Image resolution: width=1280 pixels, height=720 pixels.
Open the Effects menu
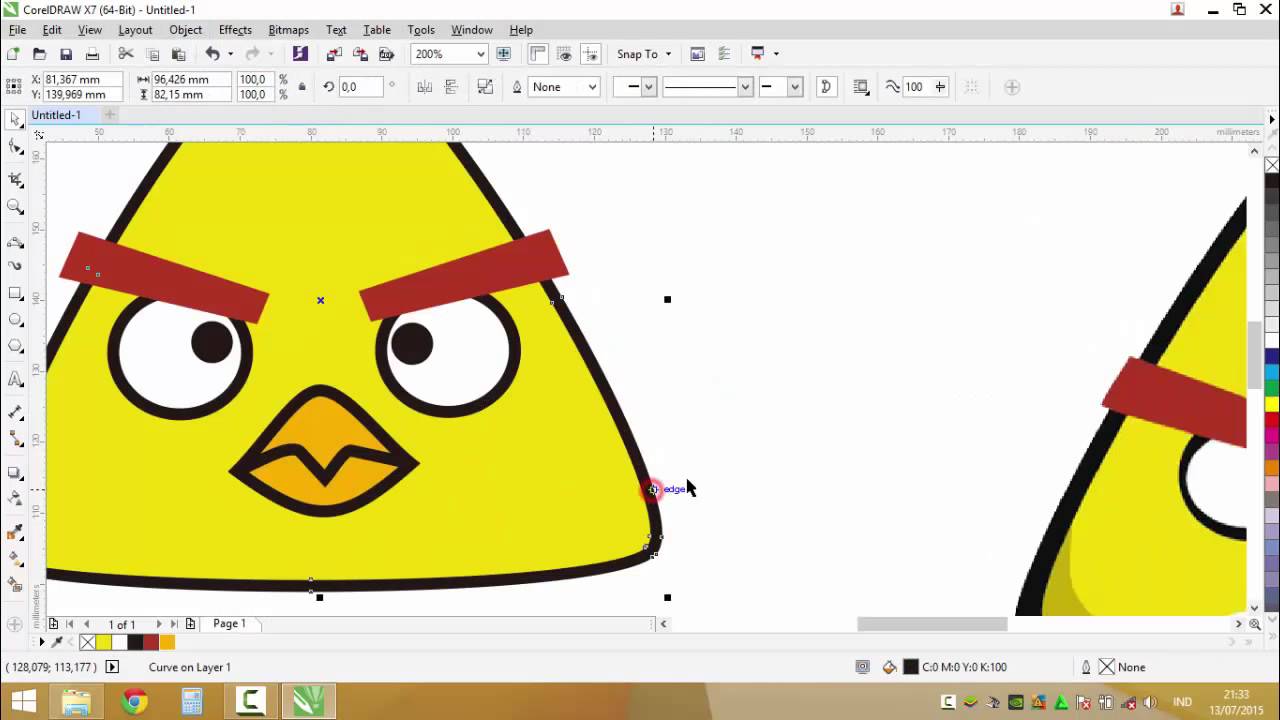235,30
